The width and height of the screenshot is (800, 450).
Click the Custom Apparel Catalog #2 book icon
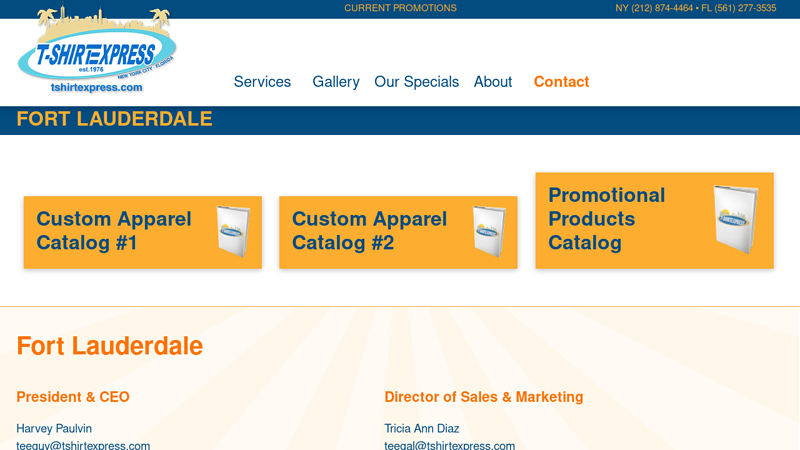pos(488,232)
